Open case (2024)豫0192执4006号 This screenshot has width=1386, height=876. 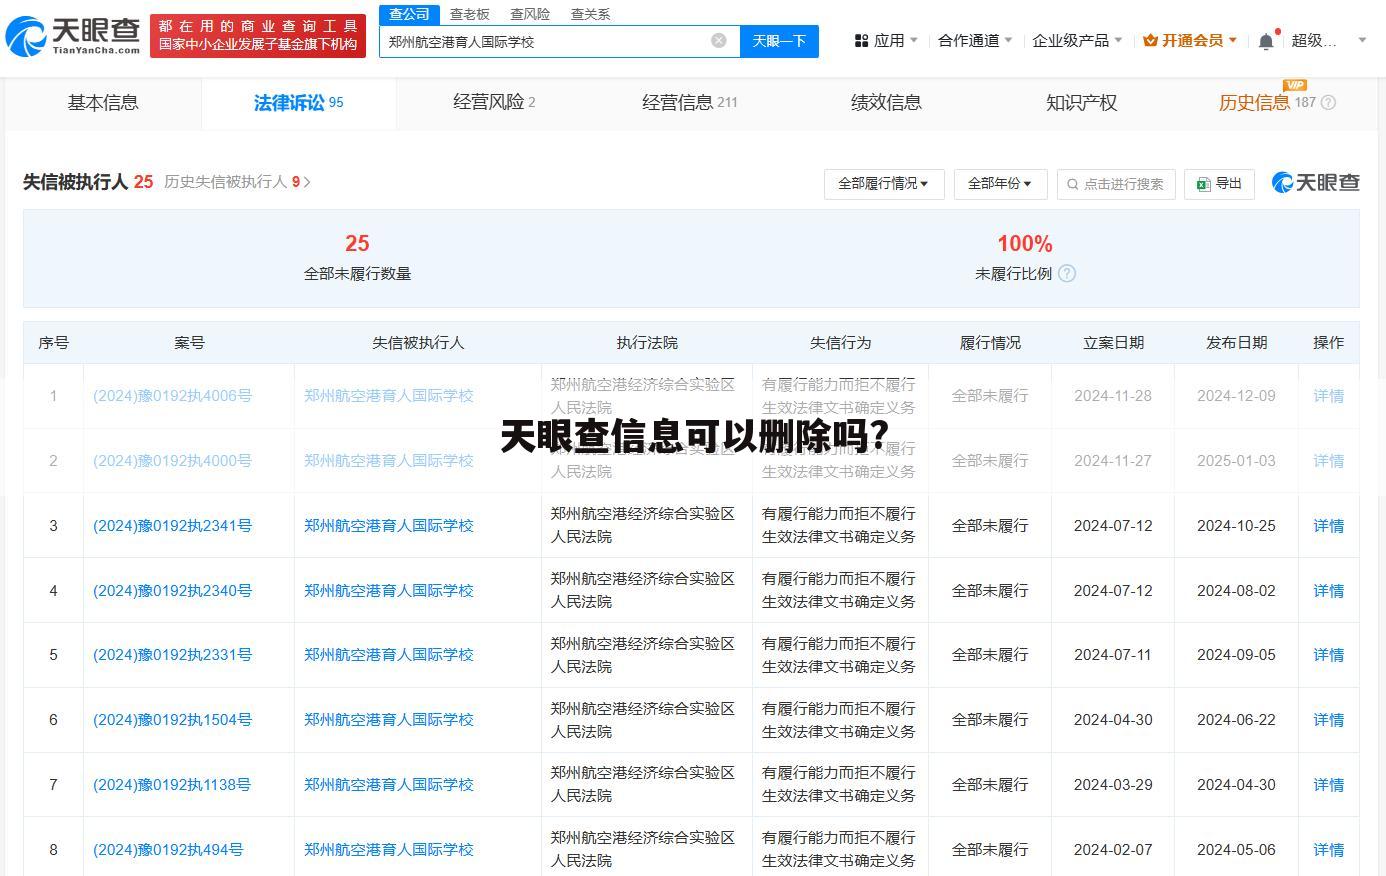pos(172,396)
